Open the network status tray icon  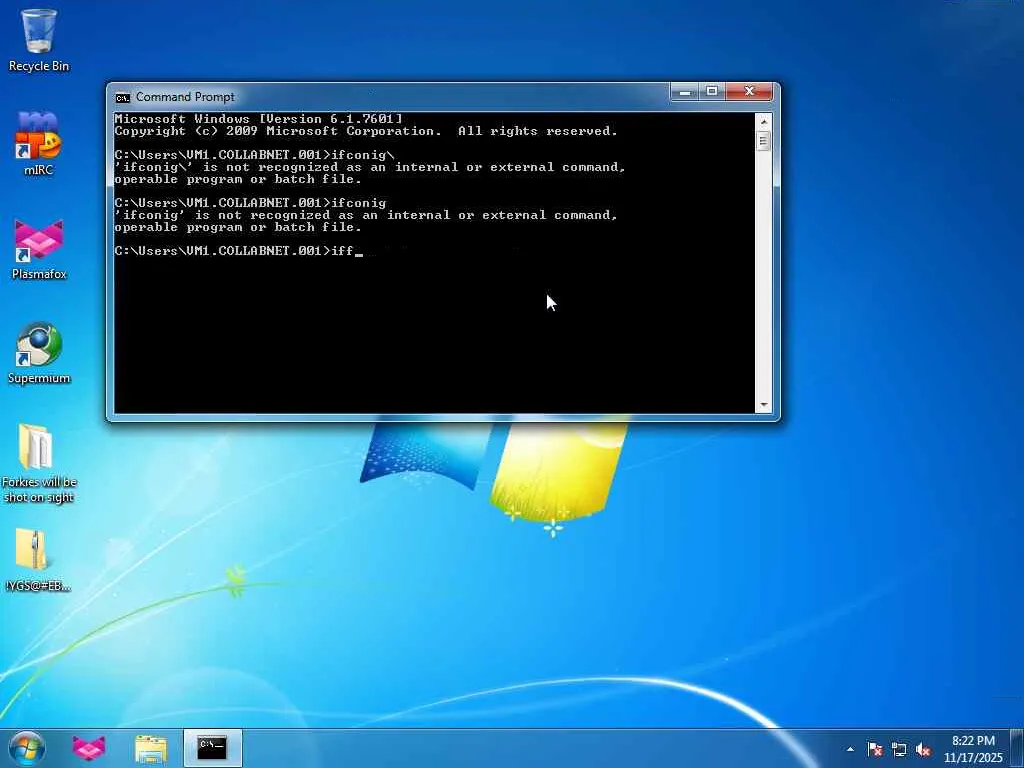pos(899,749)
